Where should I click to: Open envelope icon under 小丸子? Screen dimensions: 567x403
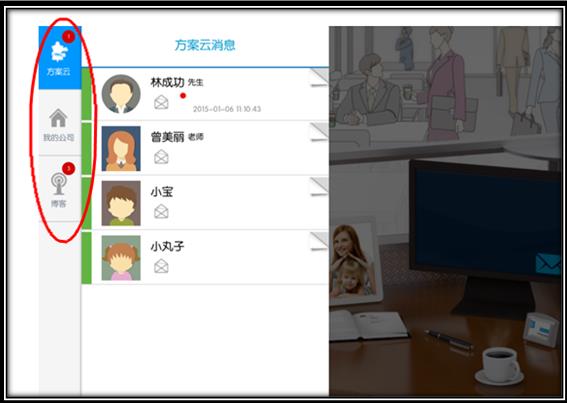point(161,266)
